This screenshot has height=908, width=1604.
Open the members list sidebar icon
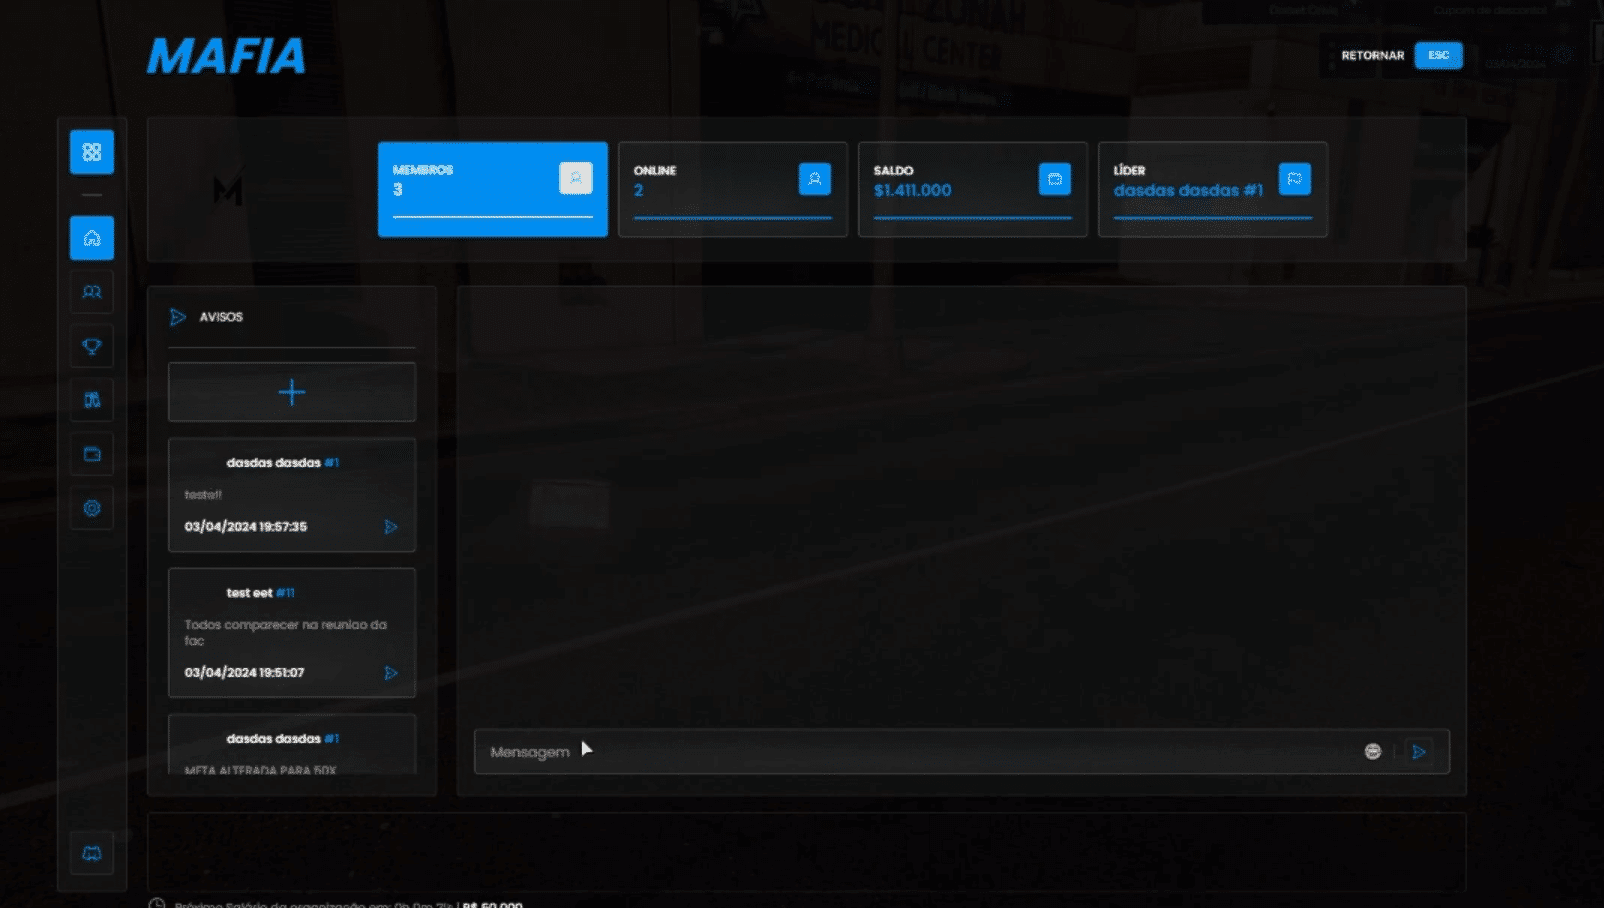coord(92,292)
